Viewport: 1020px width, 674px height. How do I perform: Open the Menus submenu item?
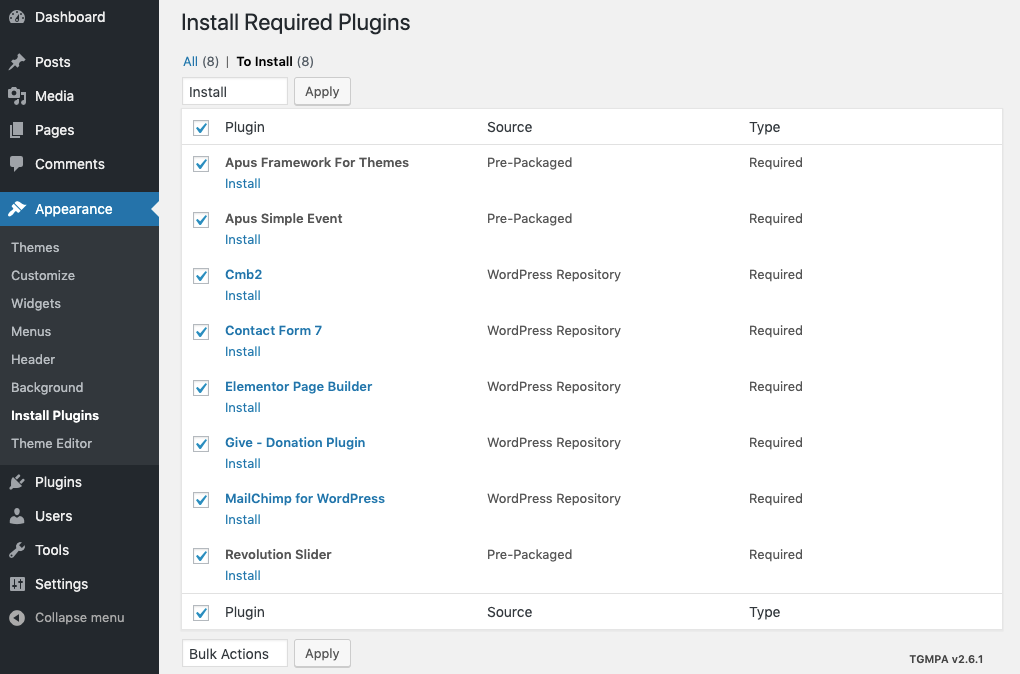tap(31, 331)
